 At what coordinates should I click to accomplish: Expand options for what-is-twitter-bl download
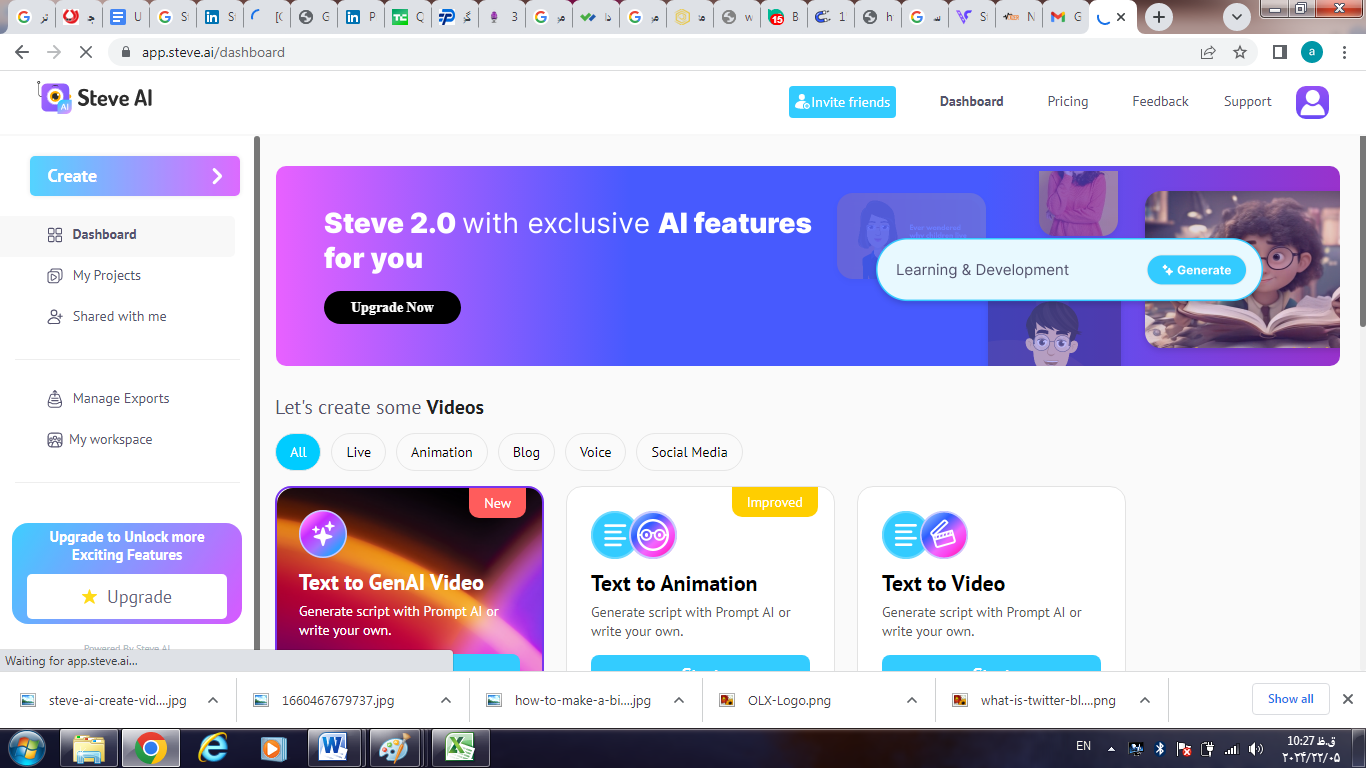click(1145, 701)
